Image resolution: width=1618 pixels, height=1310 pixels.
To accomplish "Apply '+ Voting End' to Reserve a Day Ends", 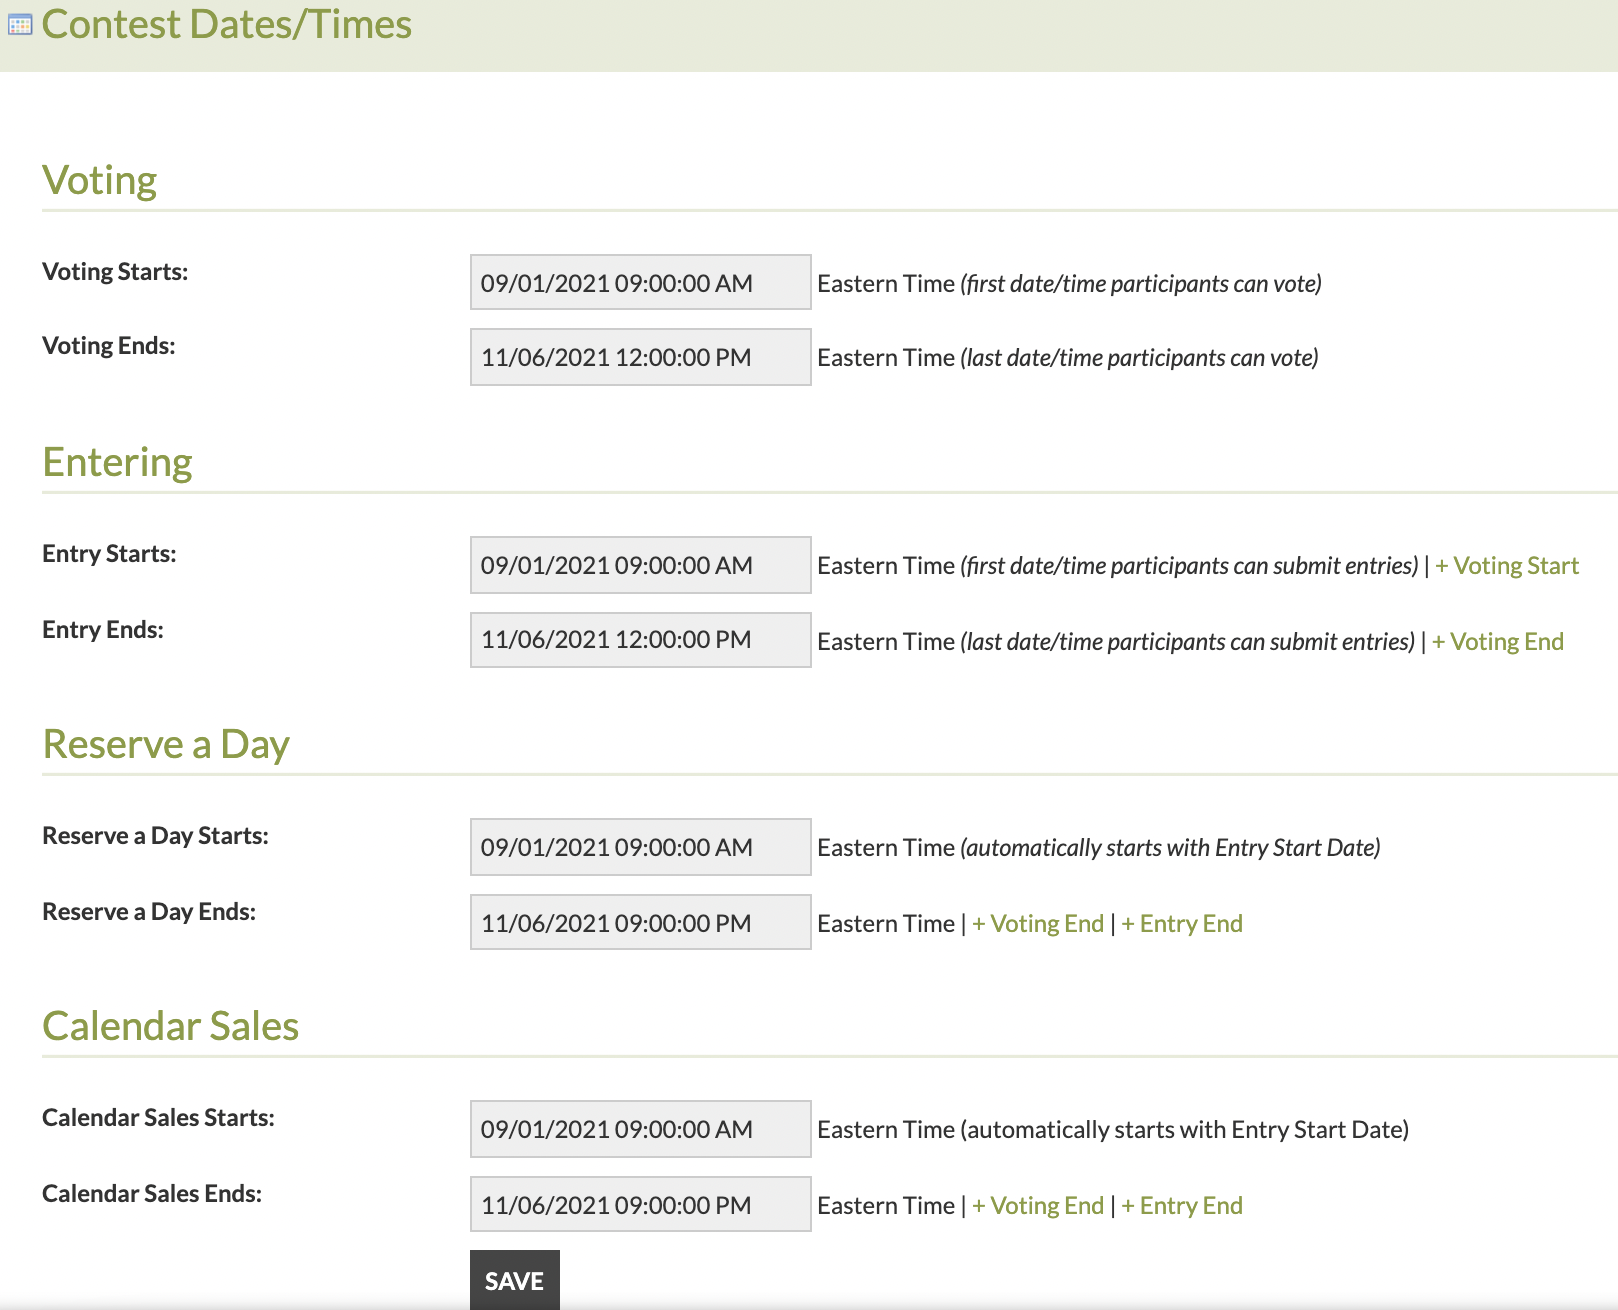I will (x=1038, y=924).
